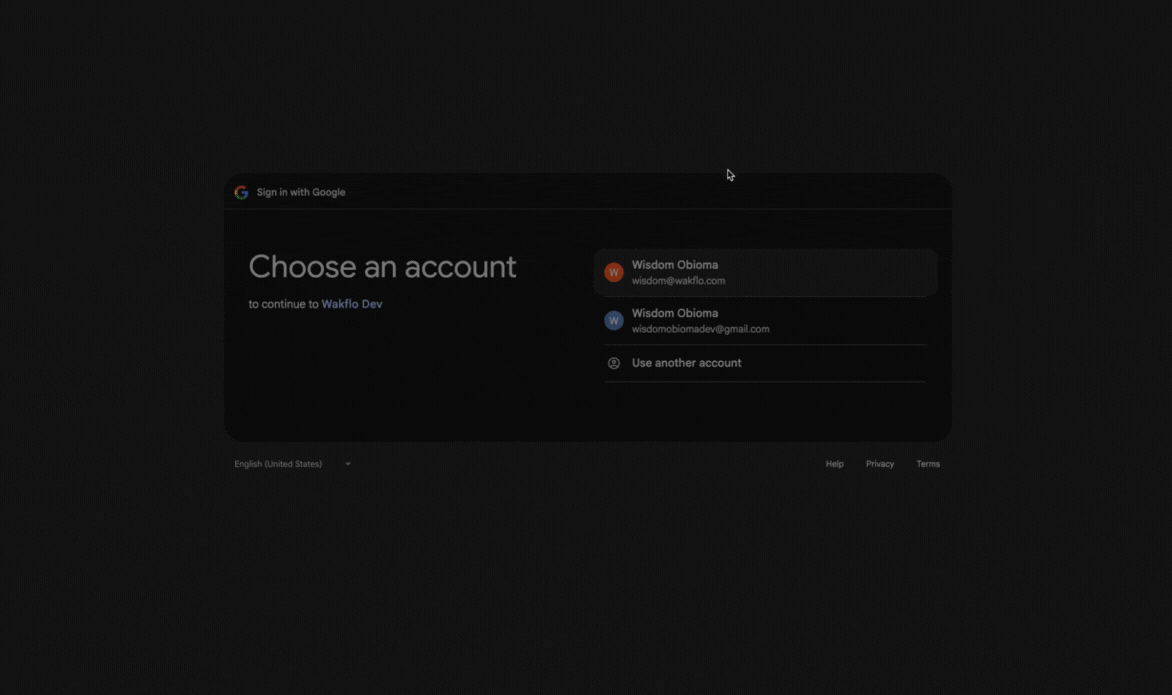Click the person icon next to Use another account
The height and width of the screenshot is (695, 1172).
pyautogui.click(x=613, y=363)
